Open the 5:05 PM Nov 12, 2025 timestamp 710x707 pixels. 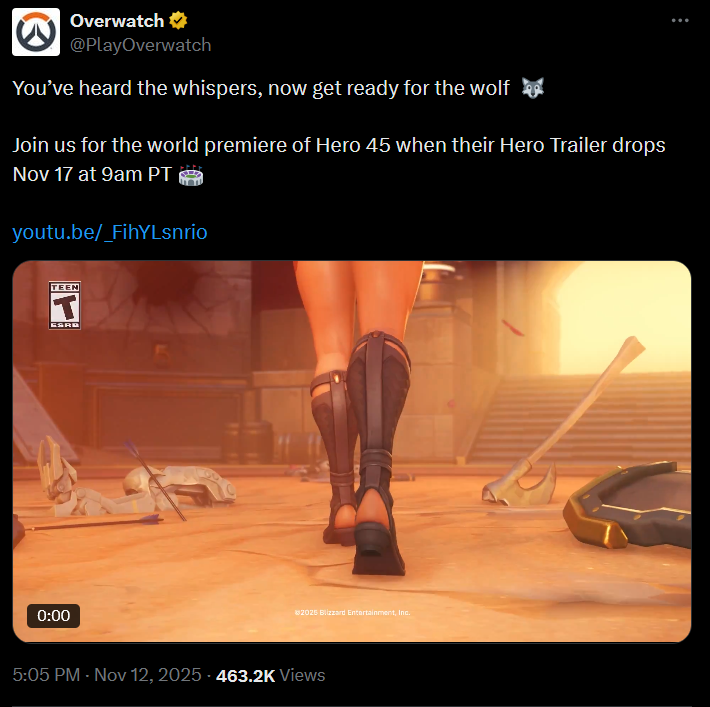pos(107,675)
